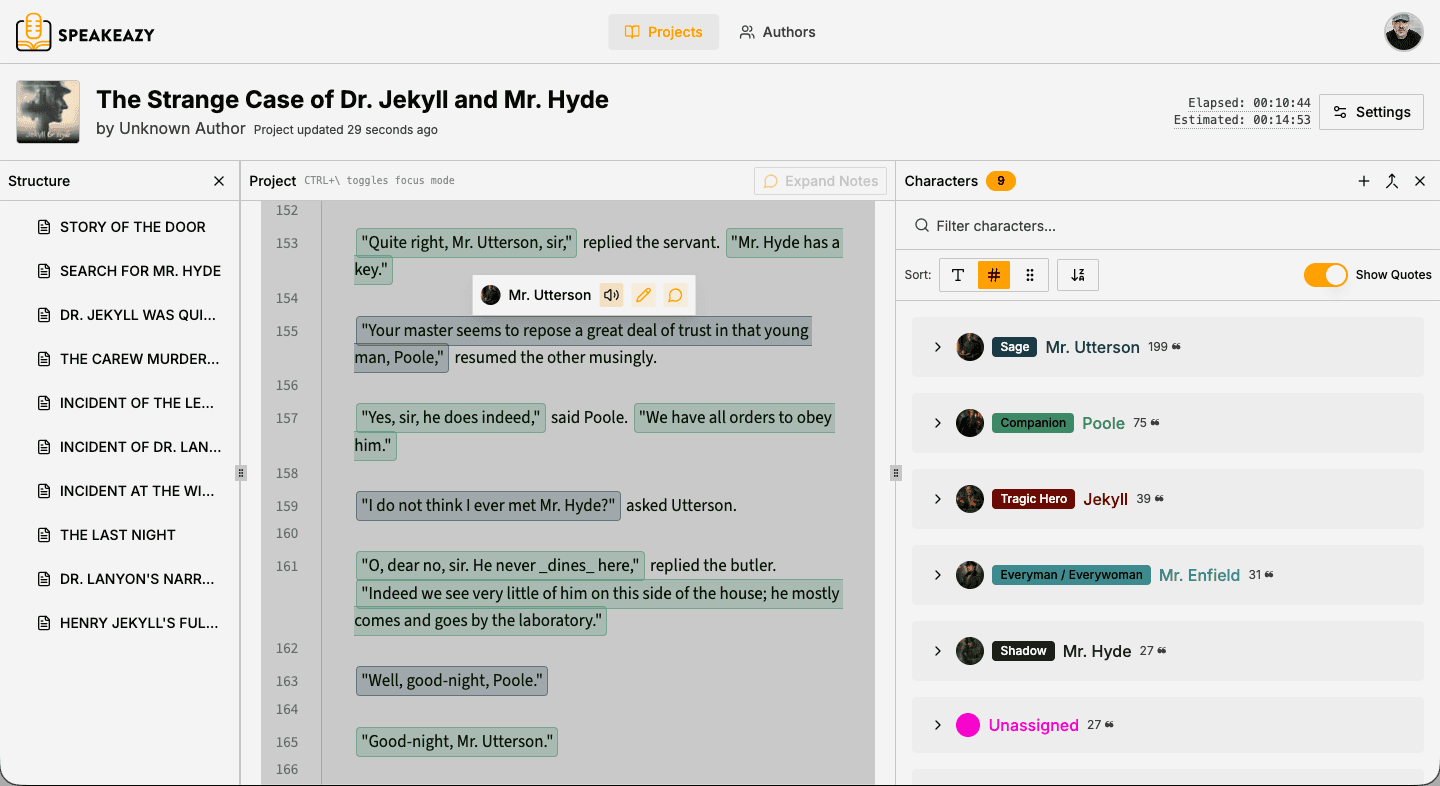Viewport: 1440px width, 786px height.
Task: Open project Settings
Action: [x=1371, y=112]
